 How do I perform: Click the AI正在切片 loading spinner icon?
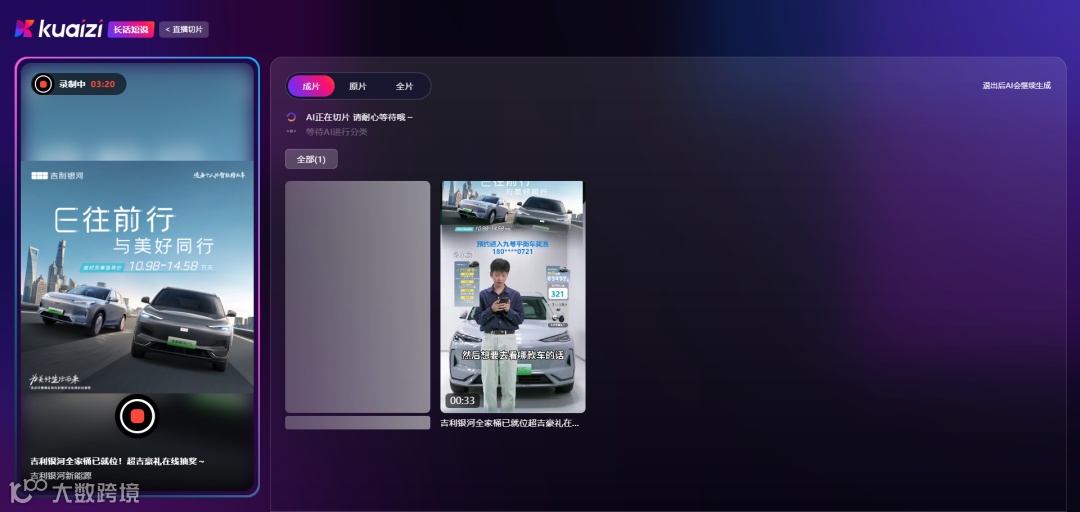[291, 117]
